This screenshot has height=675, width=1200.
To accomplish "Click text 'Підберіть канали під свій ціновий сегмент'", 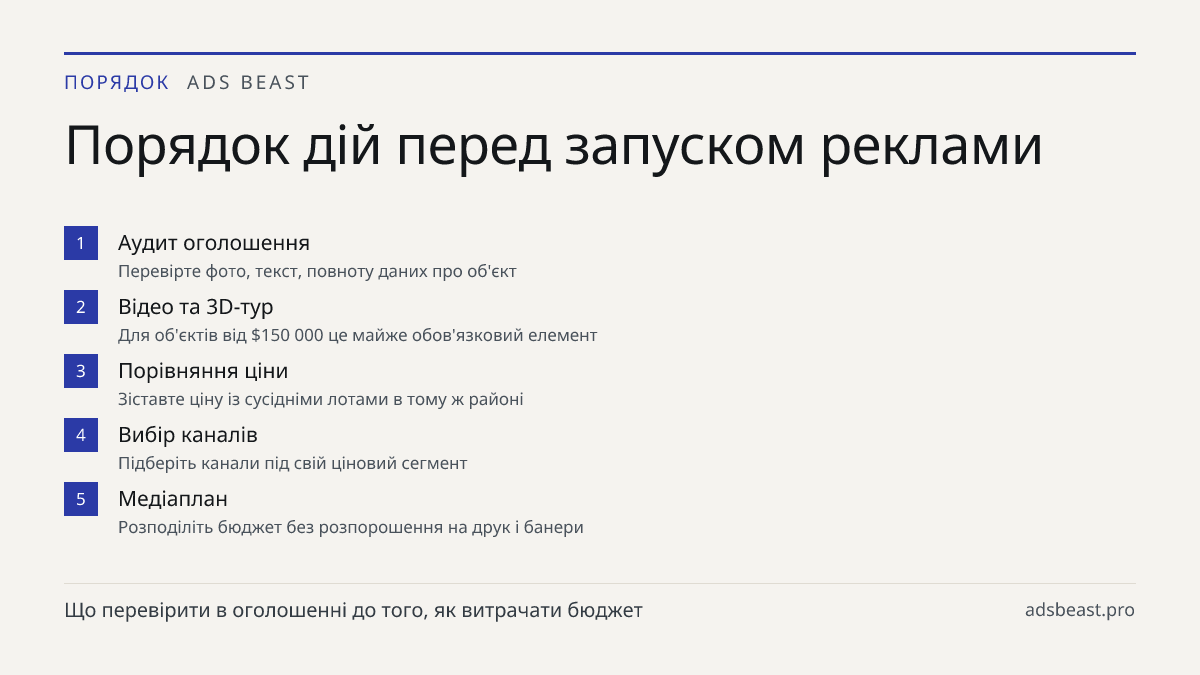I will click(x=293, y=463).
